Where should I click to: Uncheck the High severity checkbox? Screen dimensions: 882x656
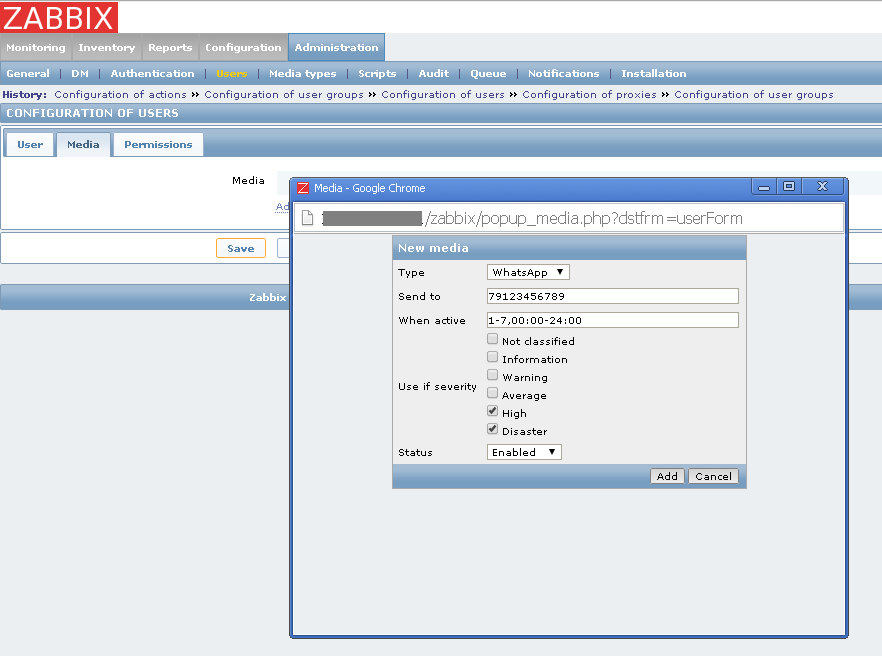pyautogui.click(x=492, y=411)
